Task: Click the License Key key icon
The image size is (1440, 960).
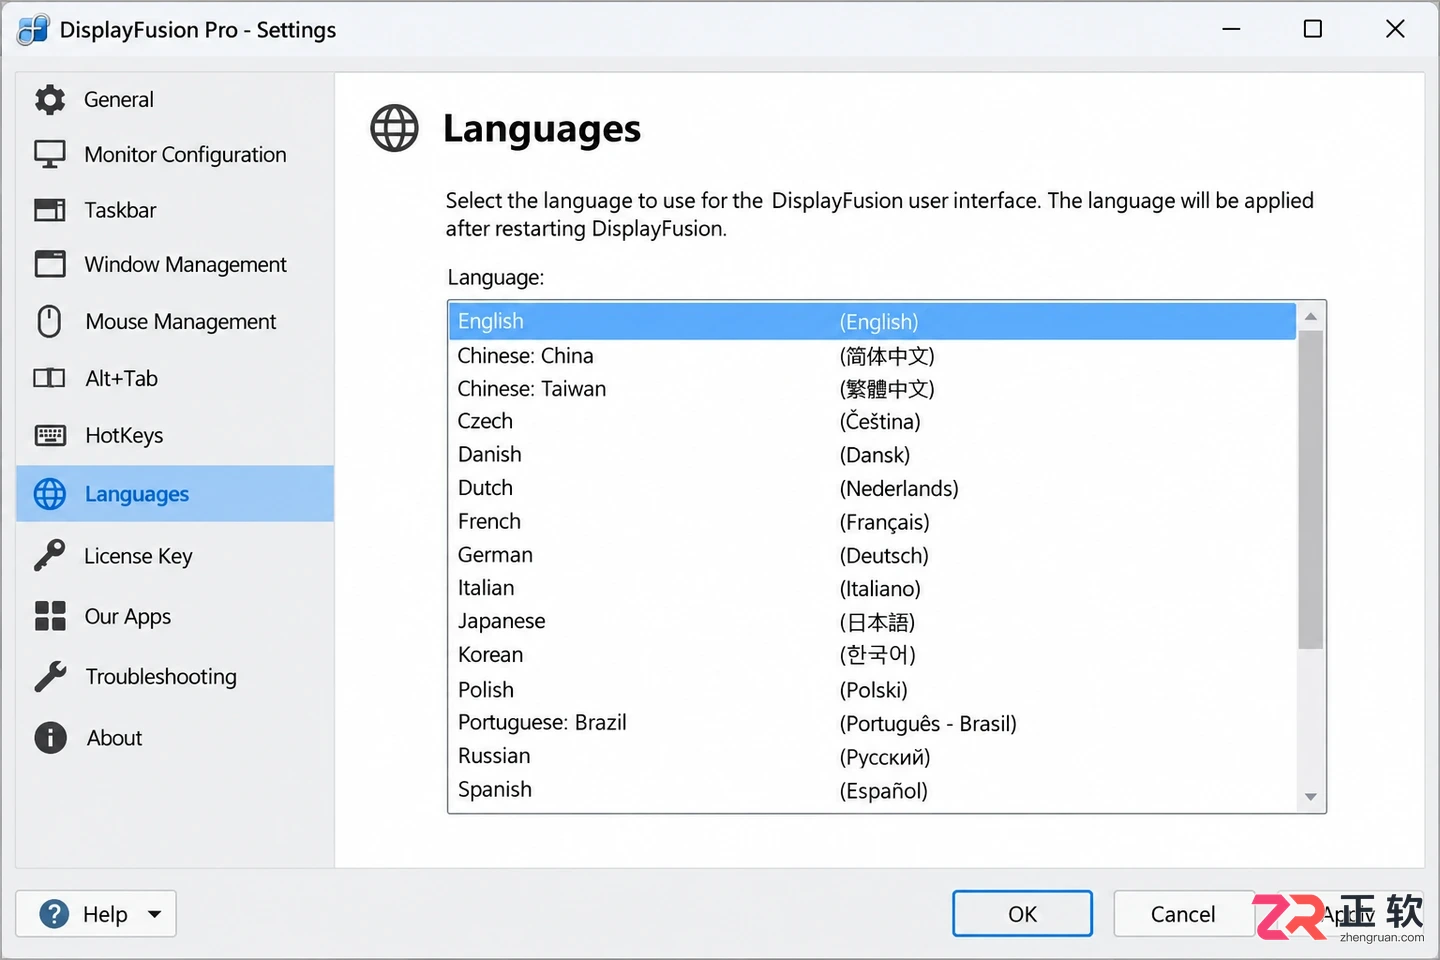Action: click(x=49, y=555)
